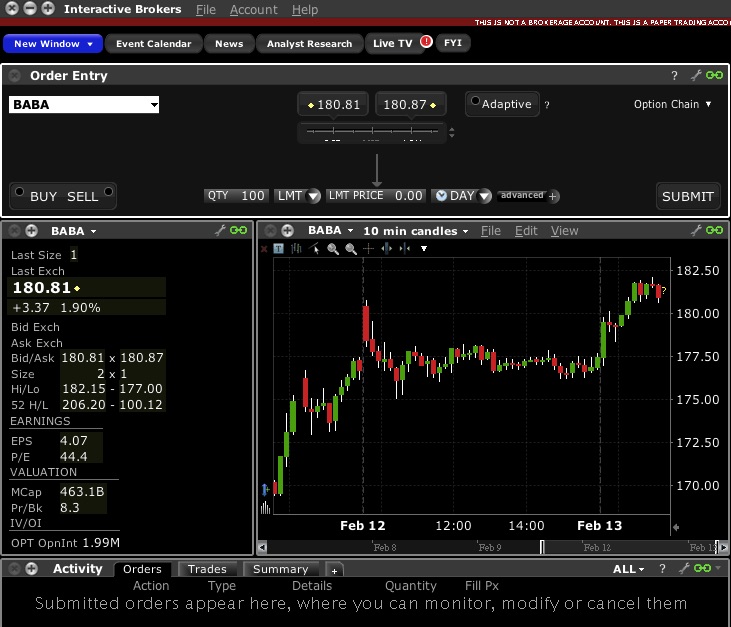Image resolution: width=731 pixels, height=627 pixels.
Task: Open chart panel wrench configuration
Action: tap(696, 230)
